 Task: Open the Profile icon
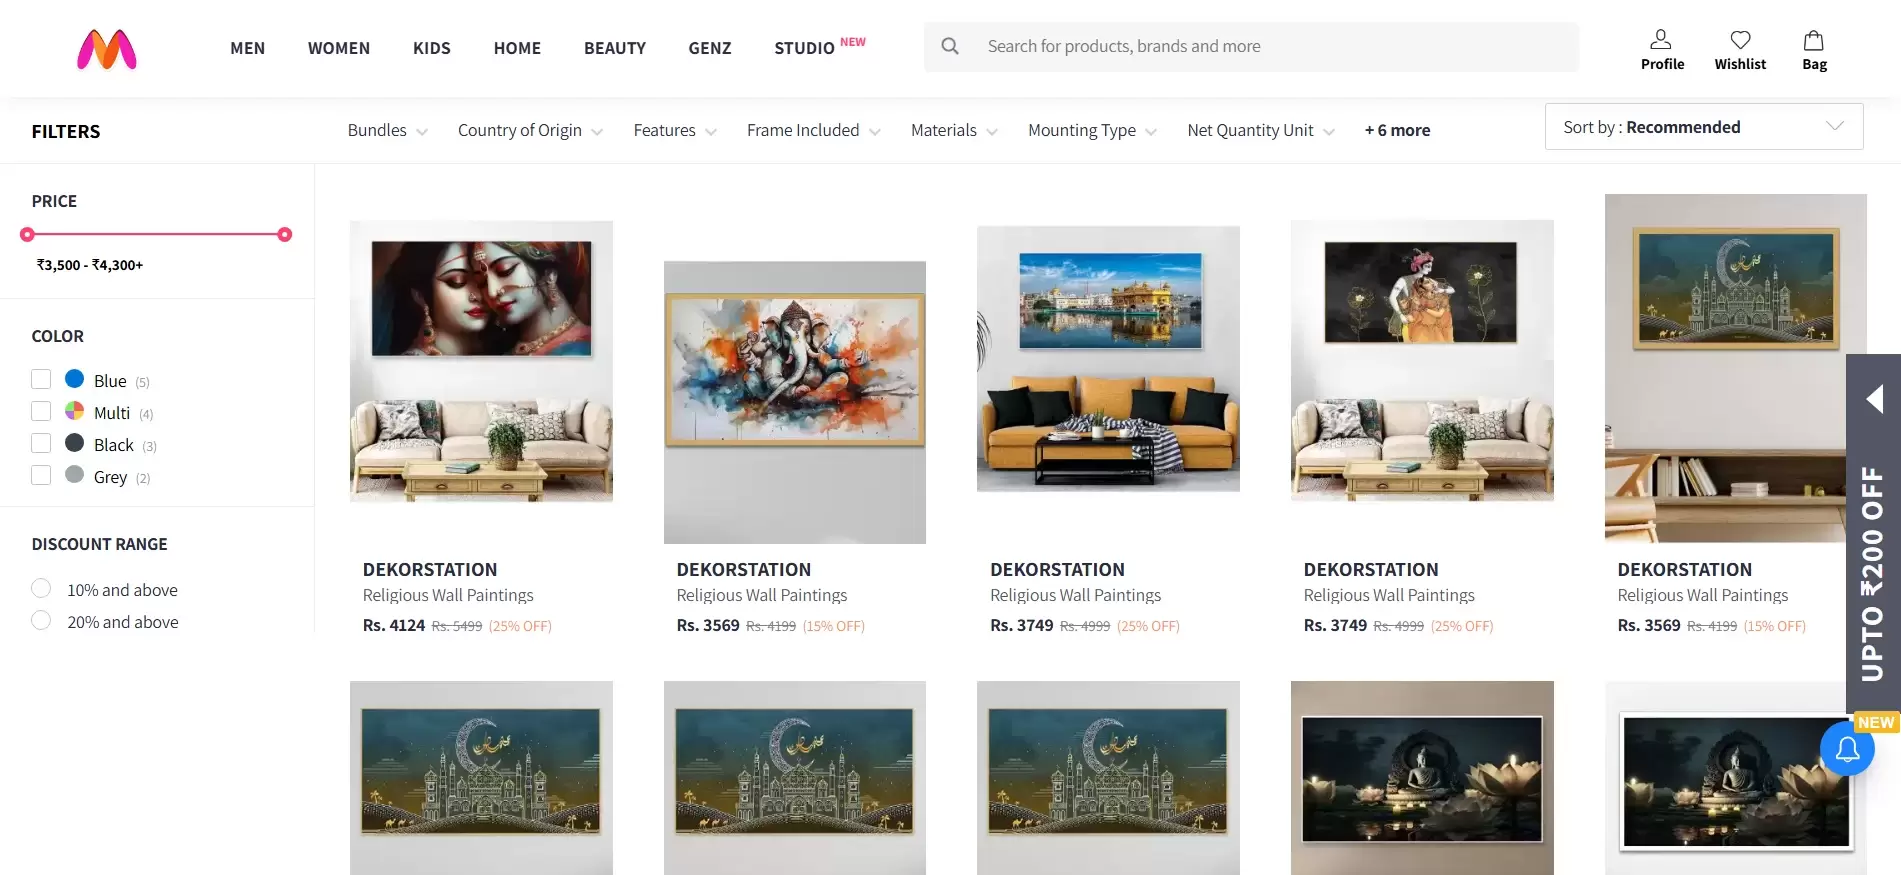coord(1661,40)
